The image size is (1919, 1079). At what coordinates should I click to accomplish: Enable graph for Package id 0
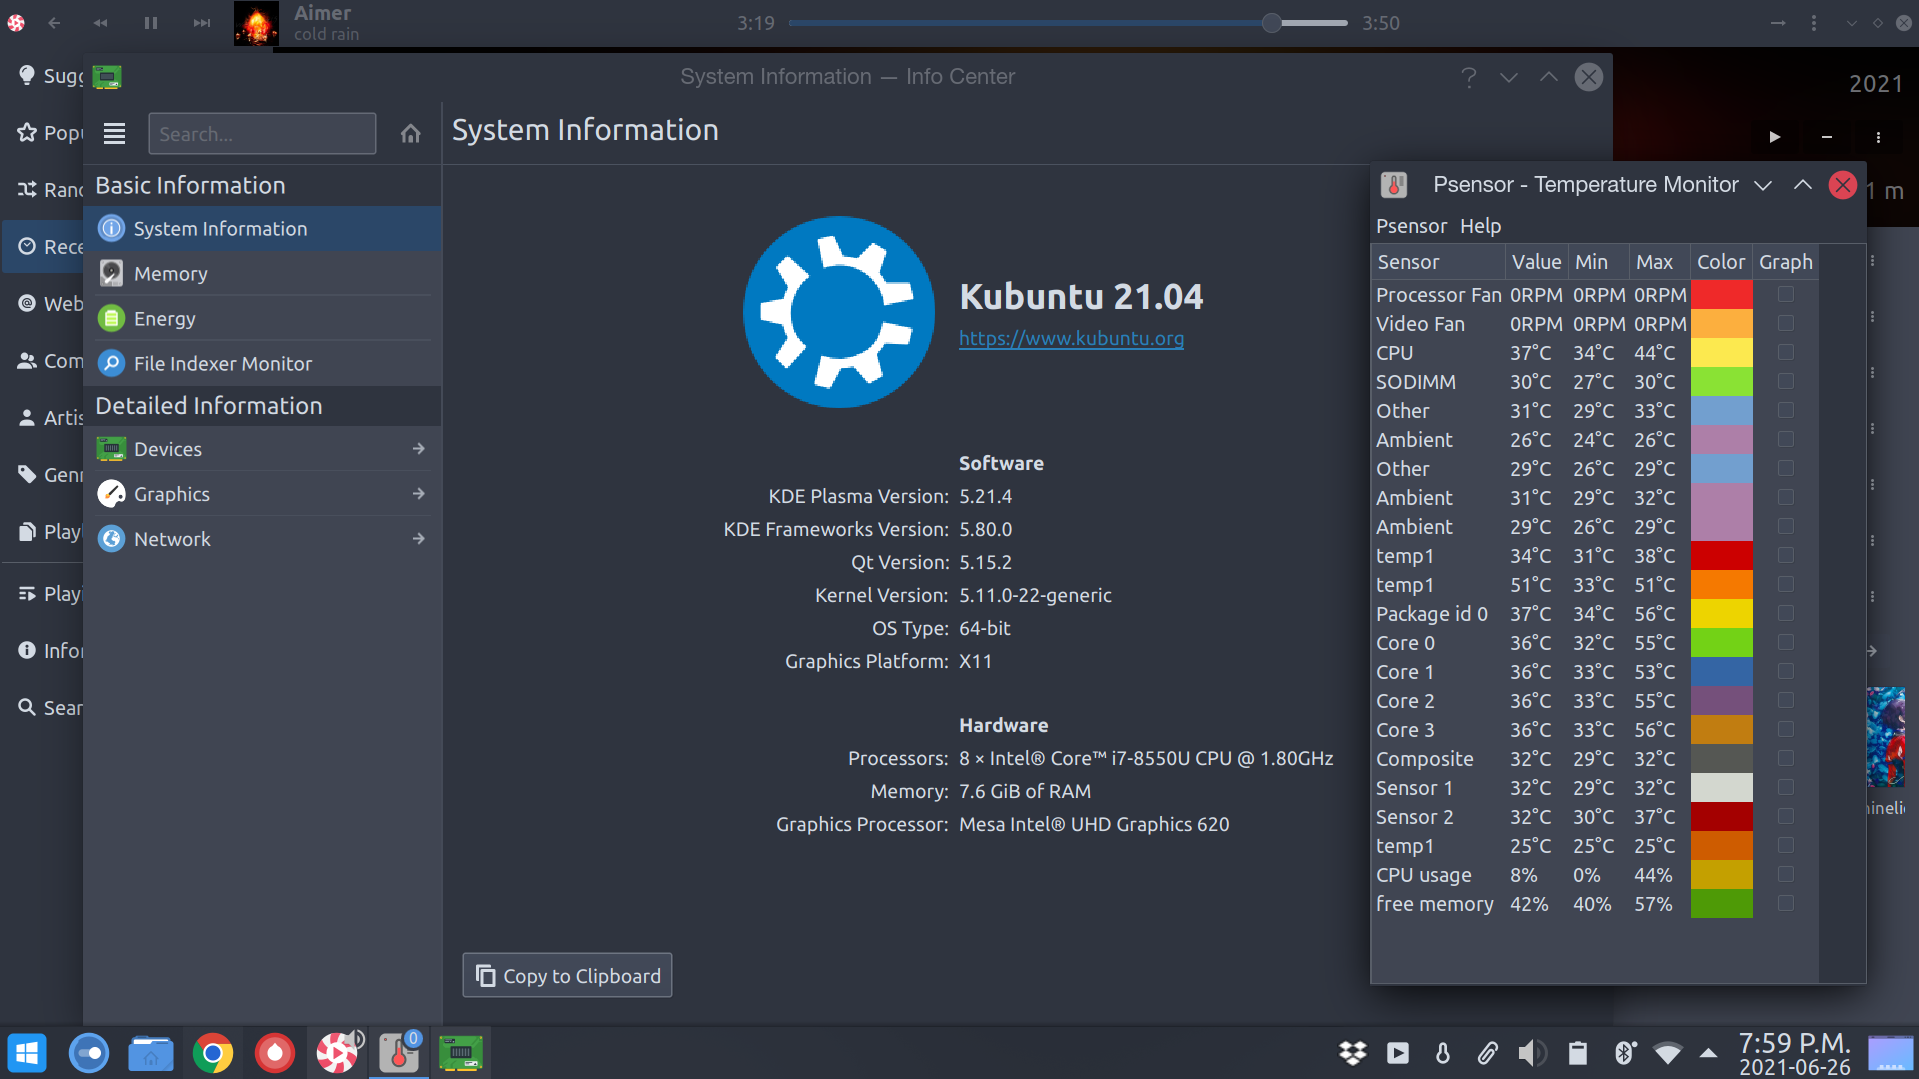pyautogui.click(x=1785, y=613)
